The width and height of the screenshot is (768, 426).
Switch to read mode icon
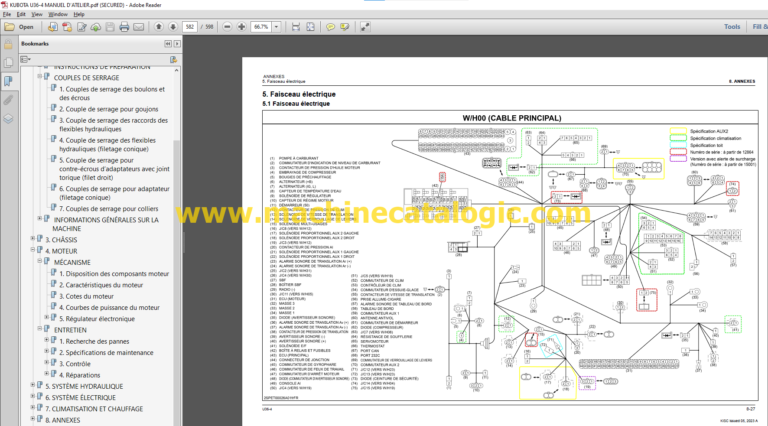365,27
